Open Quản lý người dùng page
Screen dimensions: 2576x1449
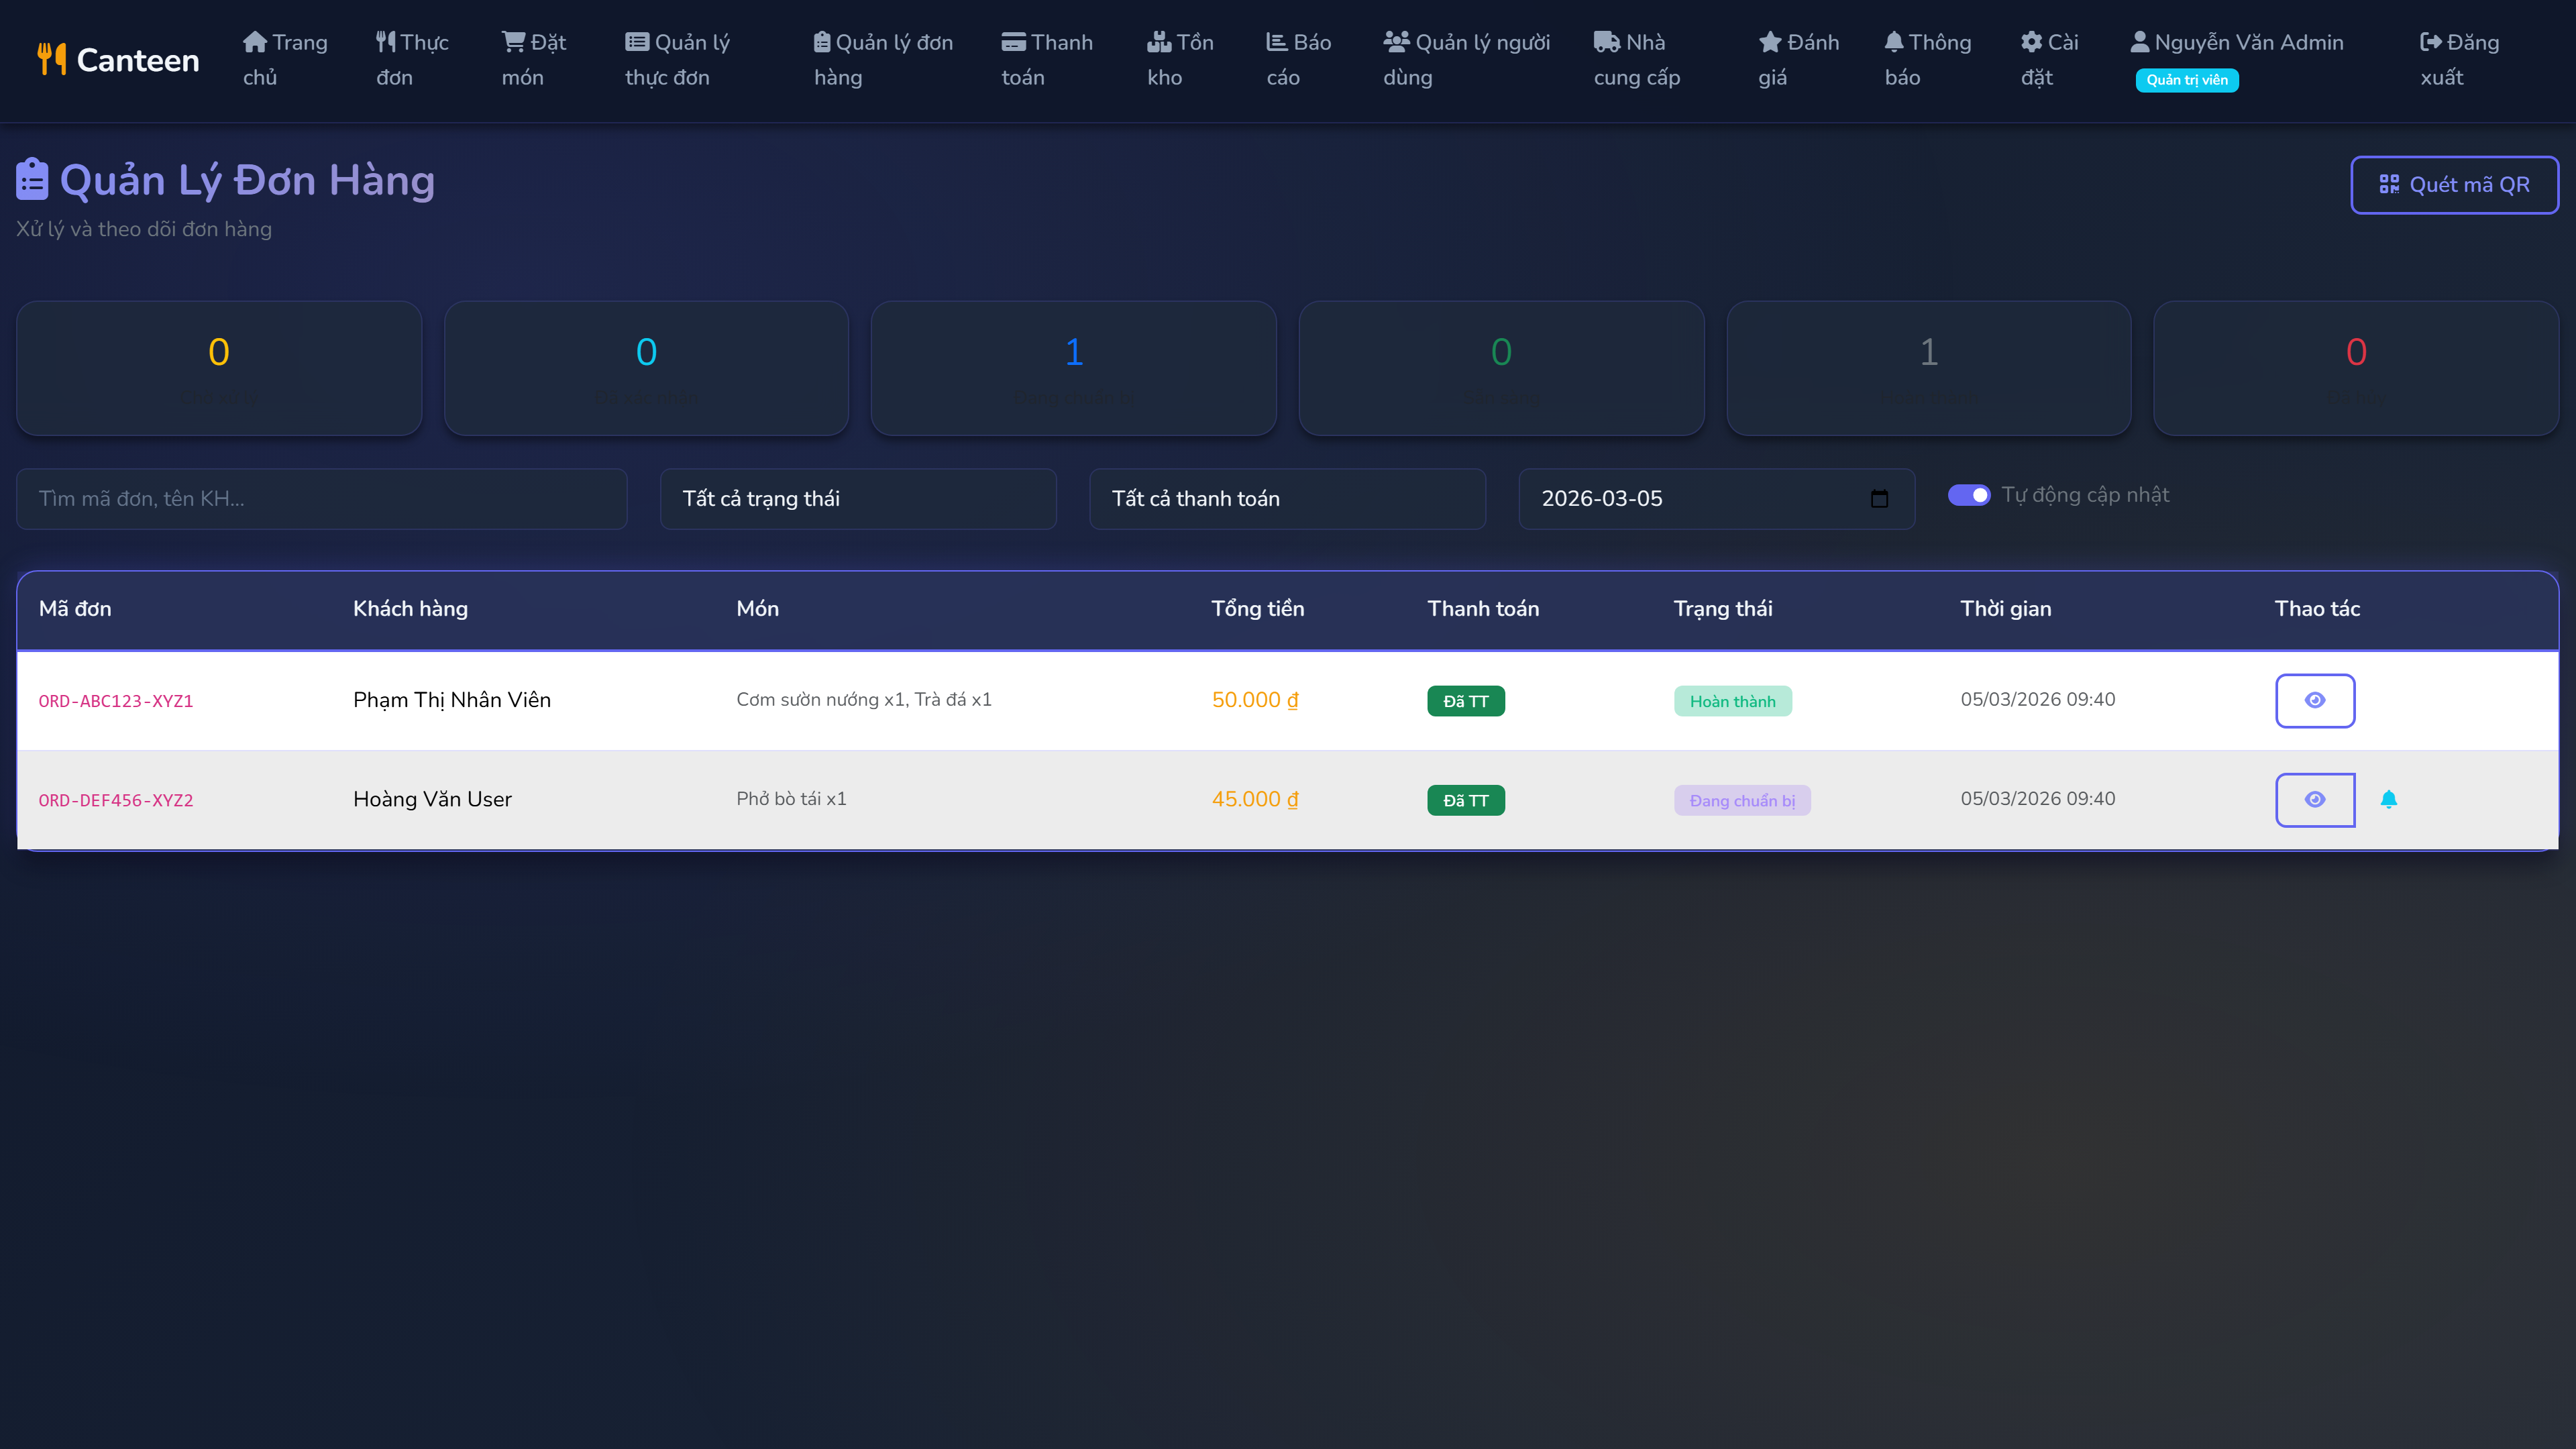pos(1466,60)
